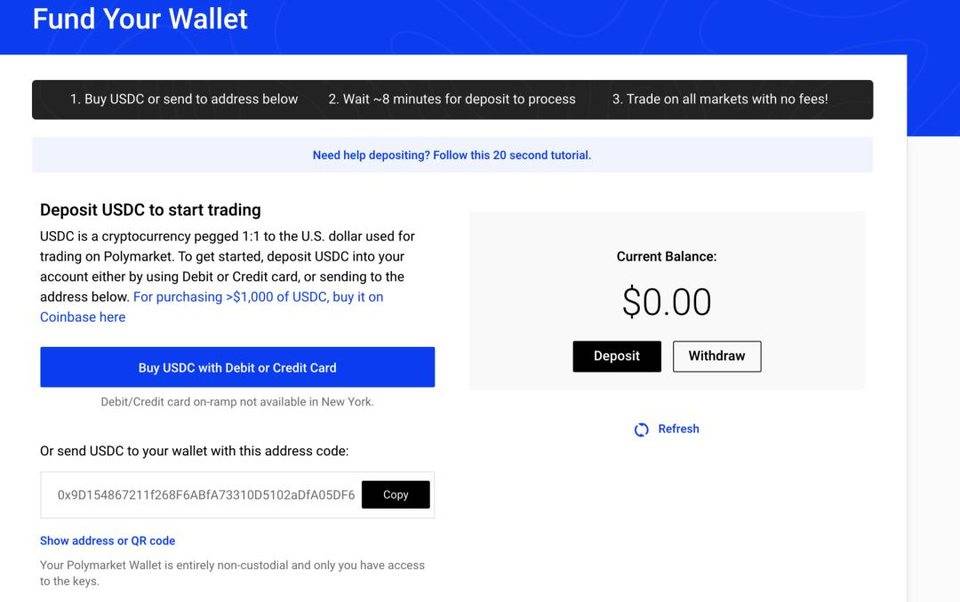Copy the wallet address with Copy button

point(395,495)
